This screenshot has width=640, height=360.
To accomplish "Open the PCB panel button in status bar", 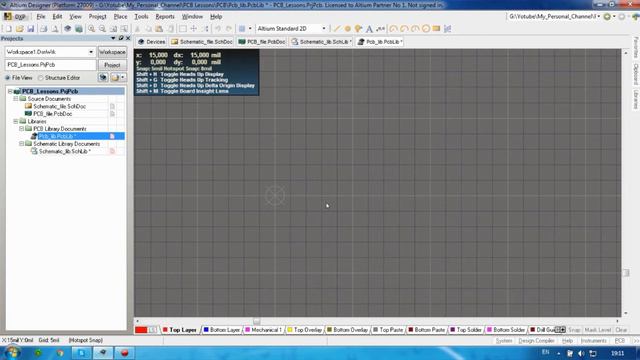I will [x=620, y=340].
